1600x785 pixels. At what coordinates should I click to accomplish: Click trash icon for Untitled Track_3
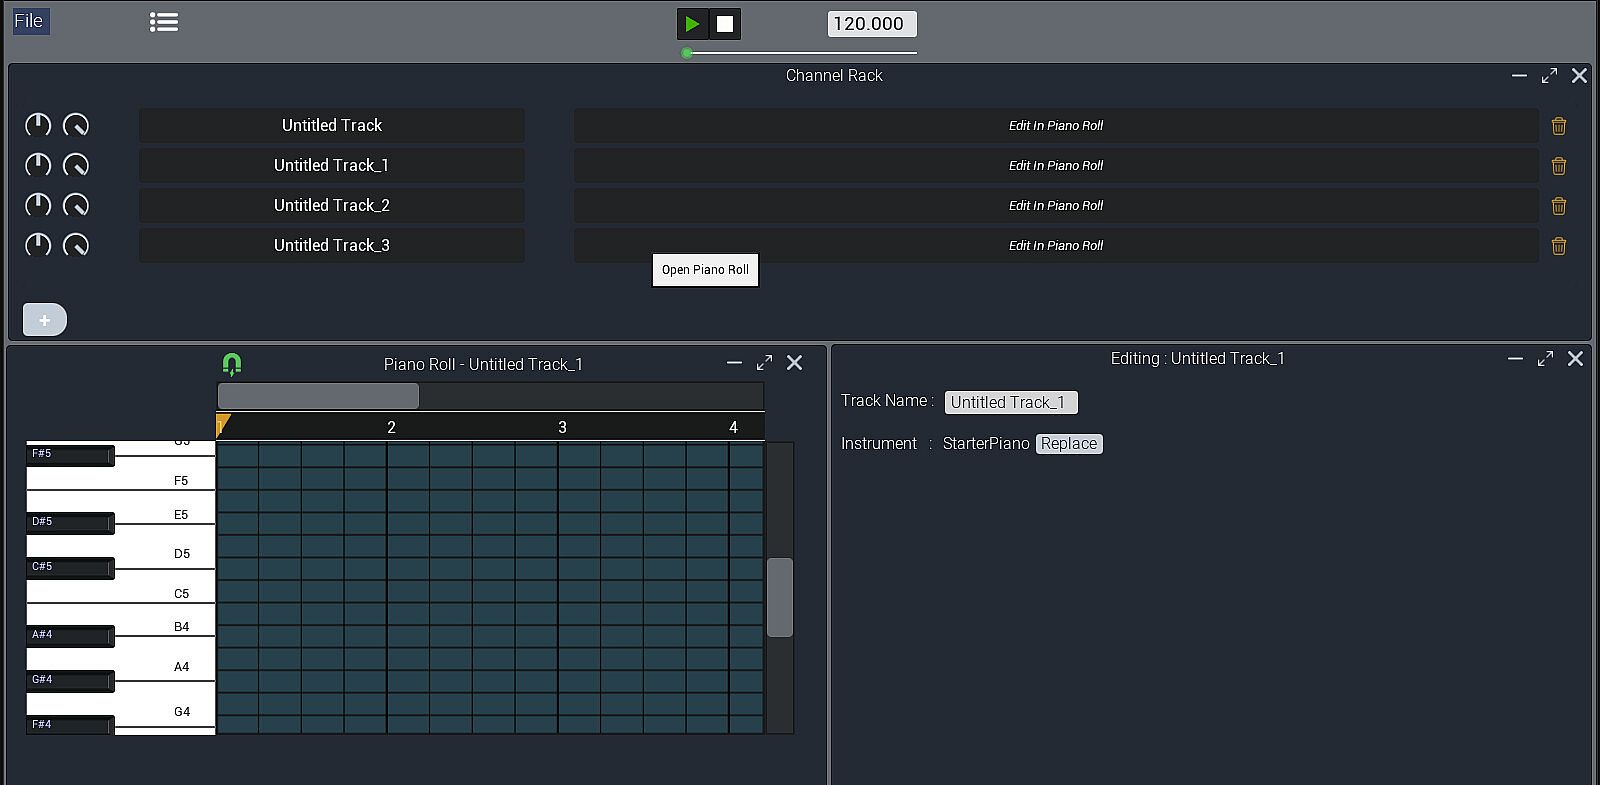1558,246
